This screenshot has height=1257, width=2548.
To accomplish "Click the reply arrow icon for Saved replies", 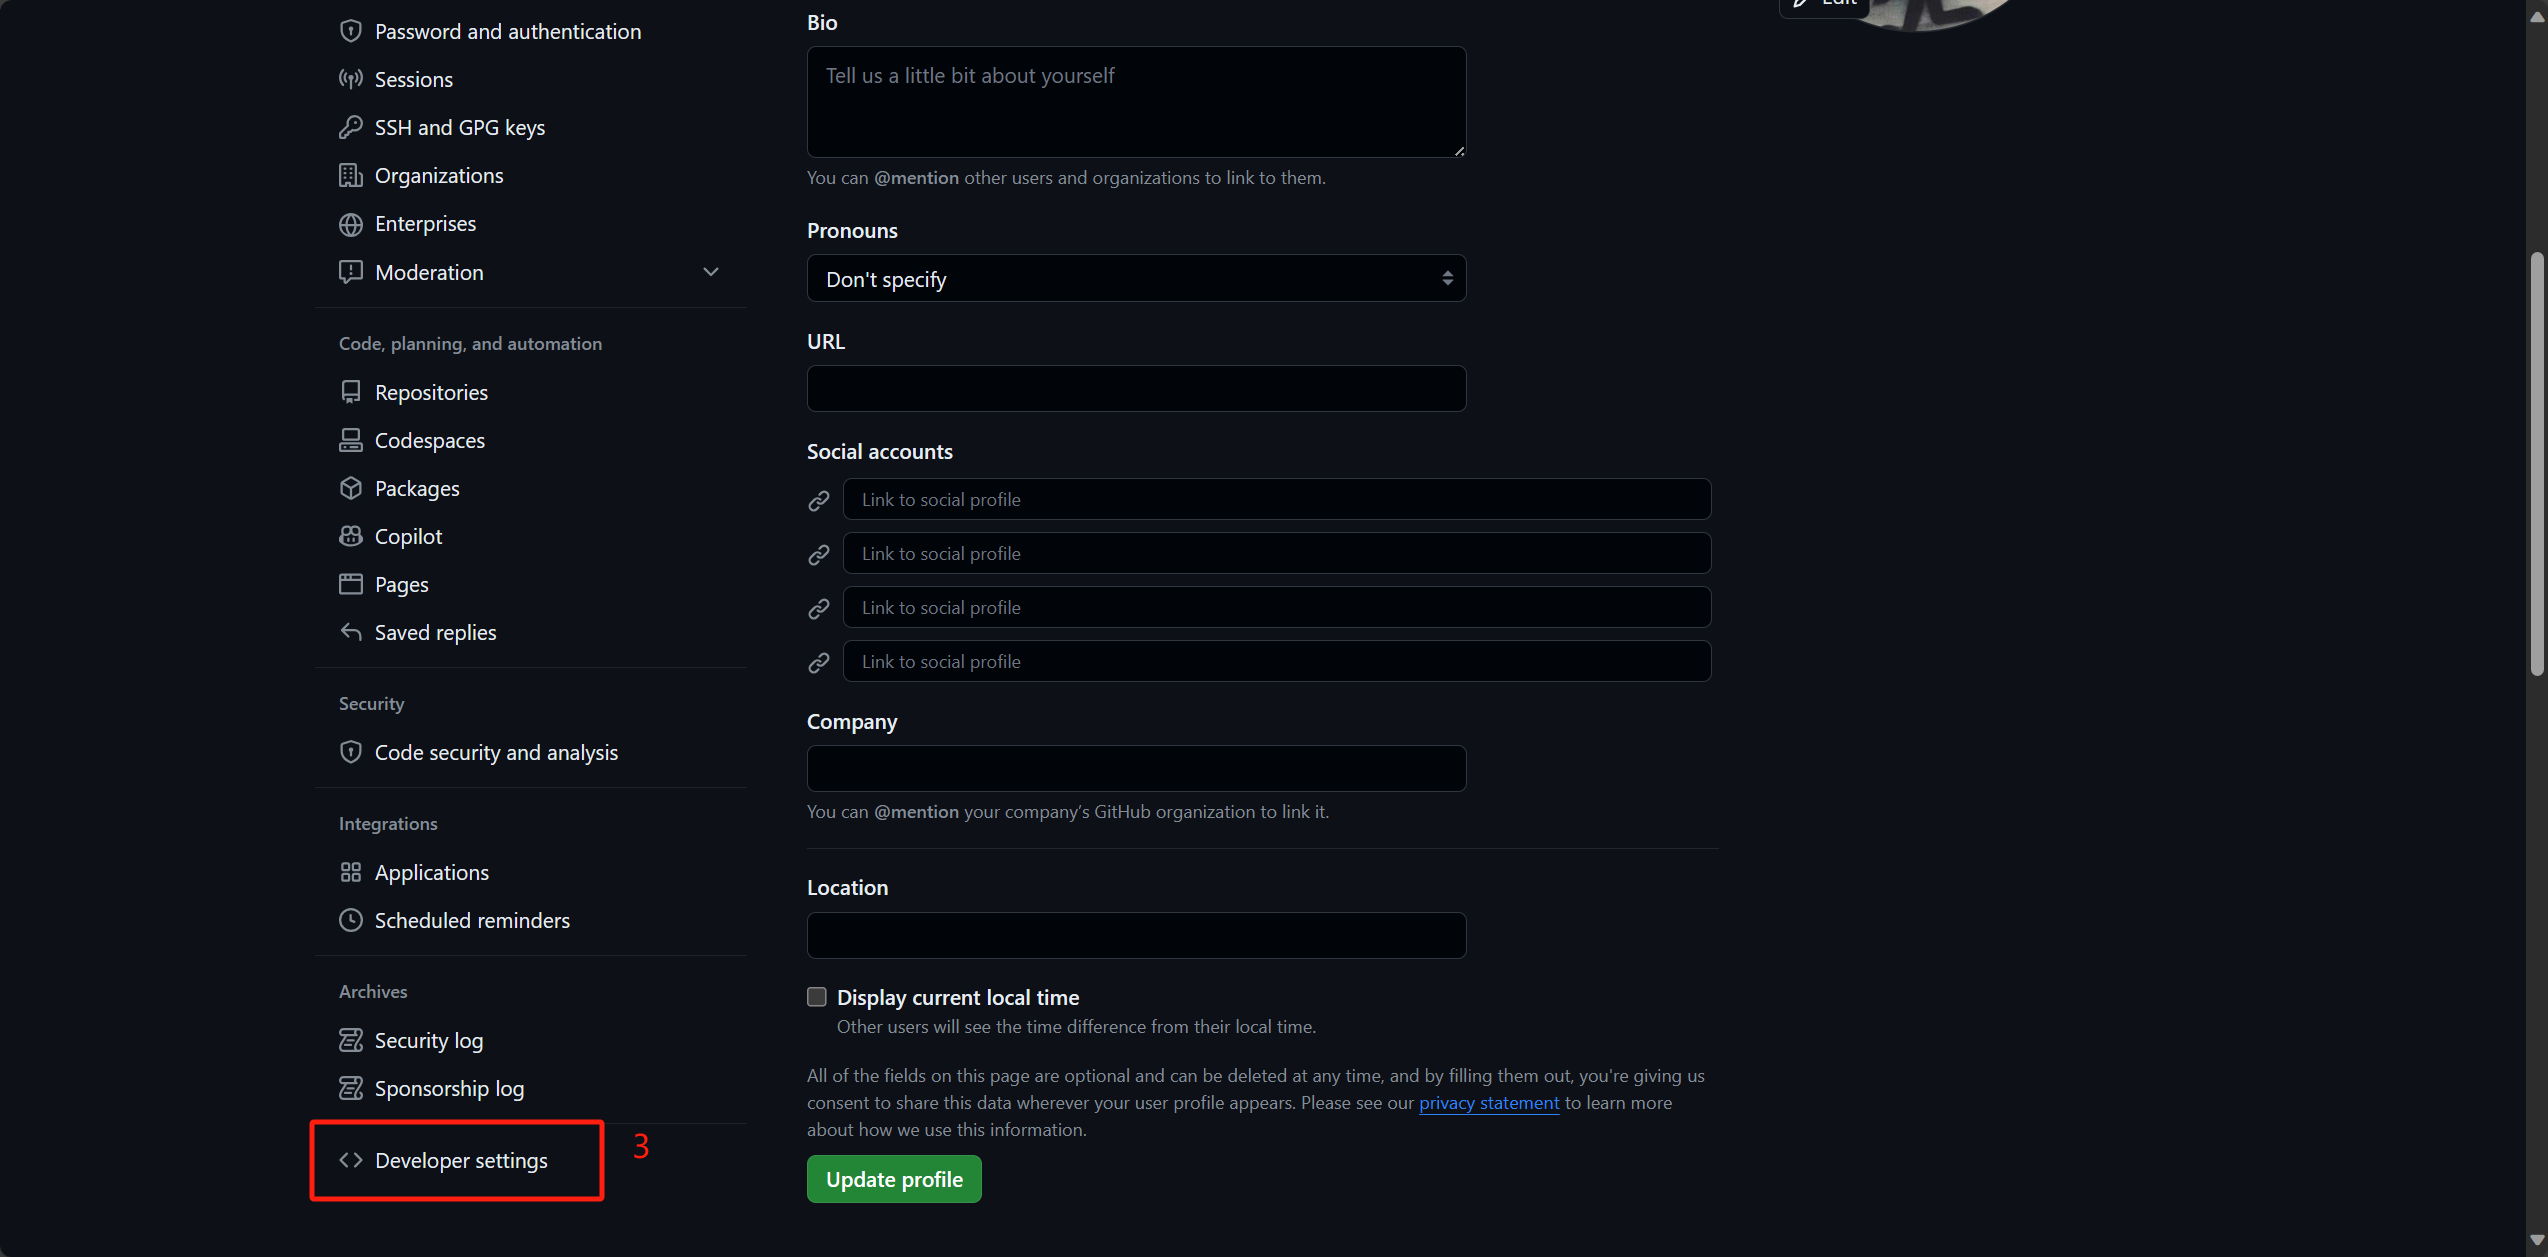I will click(x=350, y=632).
